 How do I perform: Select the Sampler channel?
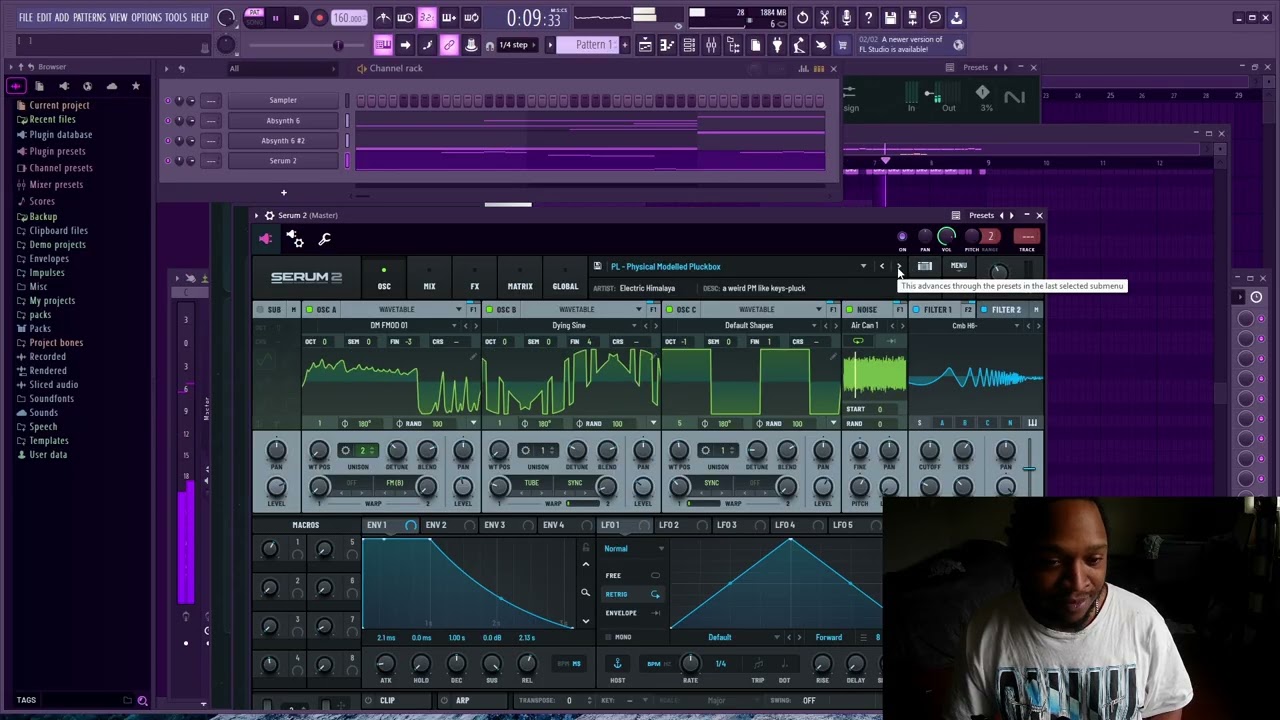click(x=283, y=100)
